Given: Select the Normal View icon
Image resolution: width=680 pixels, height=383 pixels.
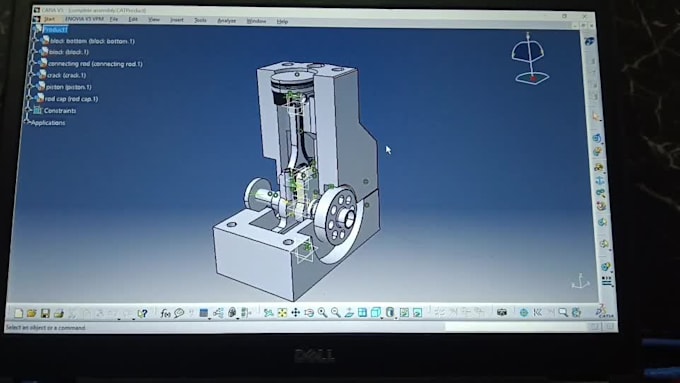Looking at the screenshot, I should (349, 313).
